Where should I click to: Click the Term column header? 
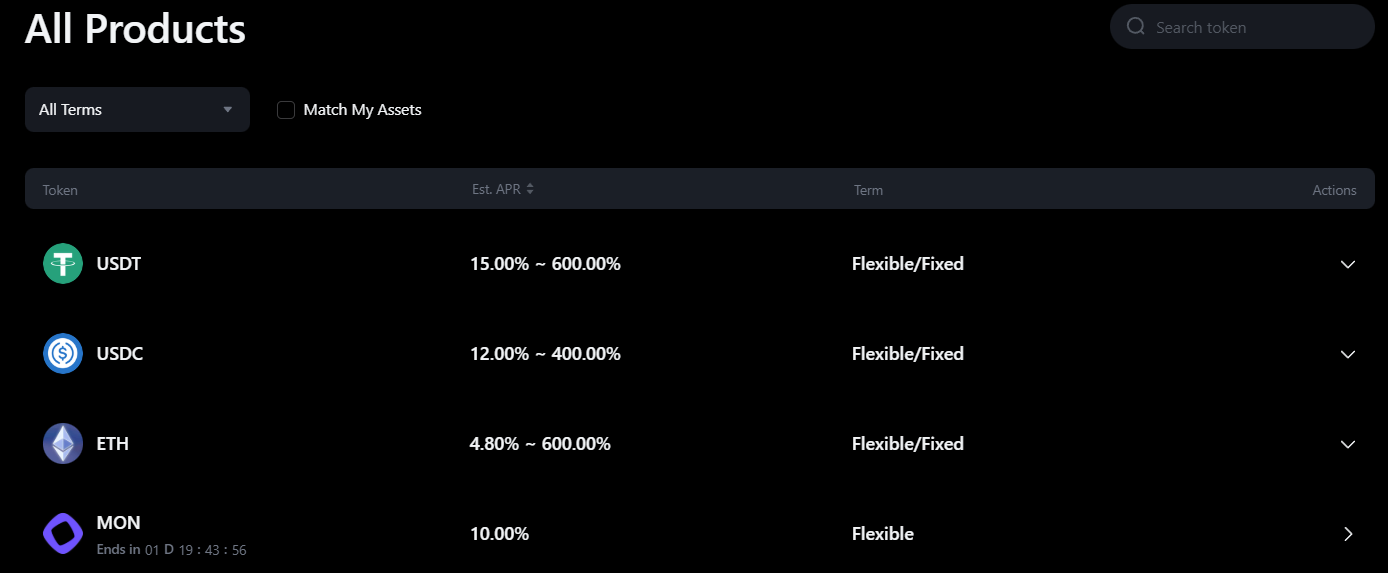pos(868,190)
